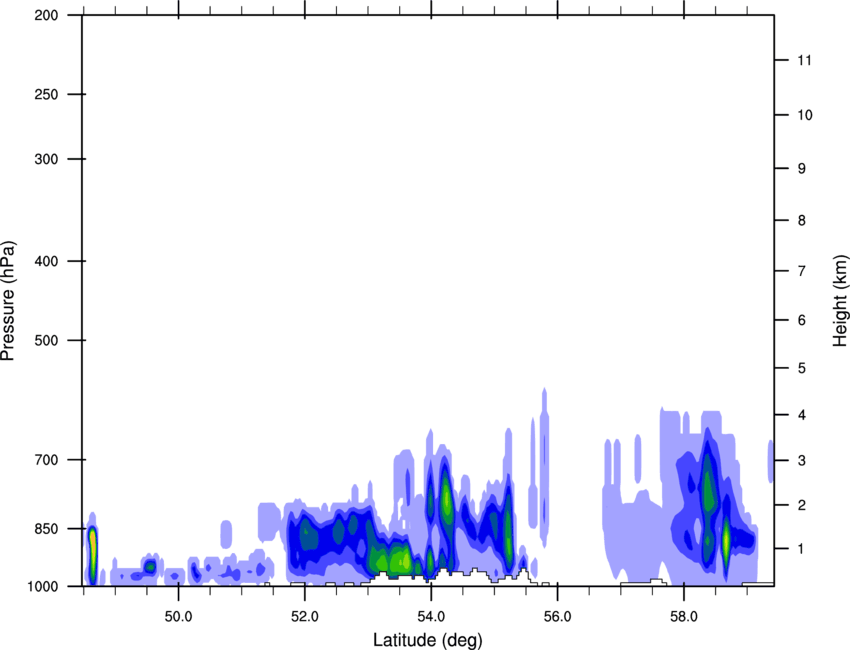Click the 52.0 latitude tick label
The width and height of the screenshot is (850, 650).
coord(305,617)
